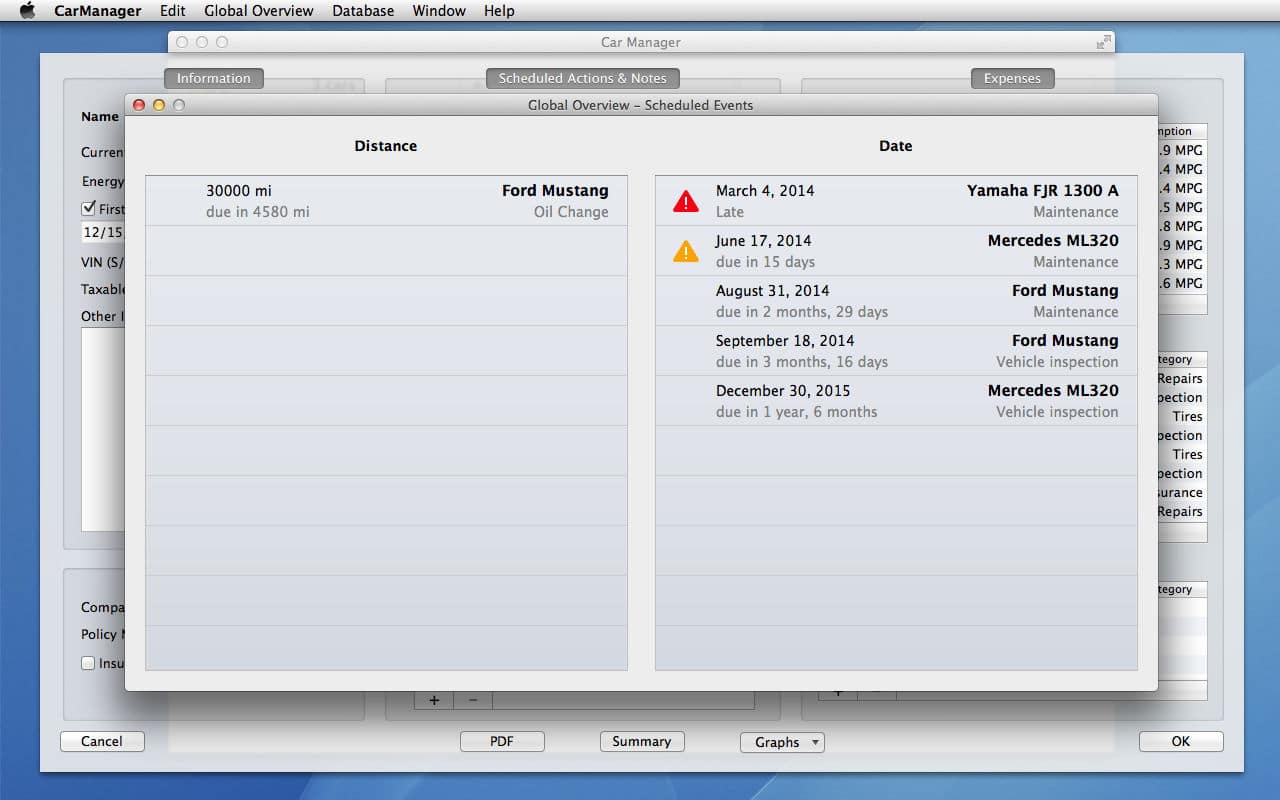Click the Cancel button
Screen dimensions: 1280x800
pyautogui.click(x=102, y=741)
